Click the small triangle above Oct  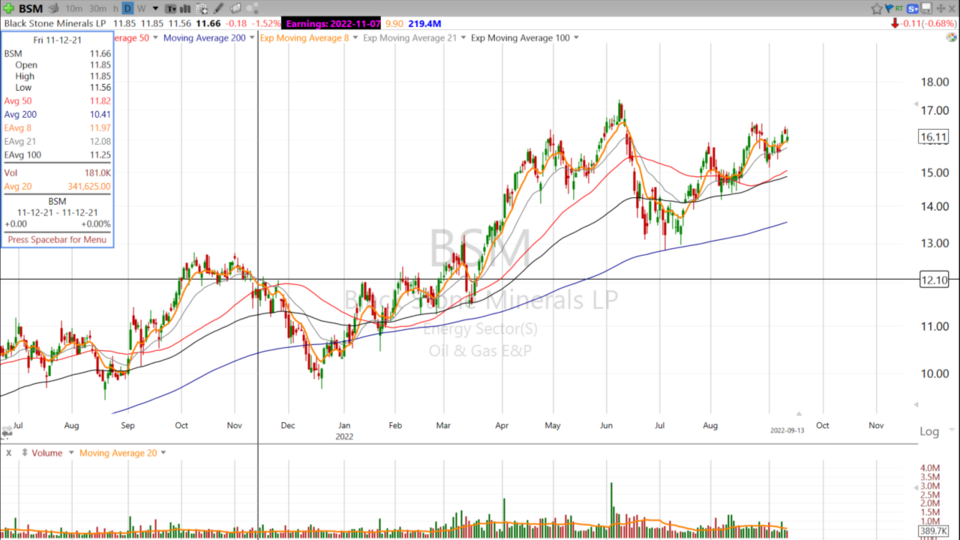pos(798,414)
